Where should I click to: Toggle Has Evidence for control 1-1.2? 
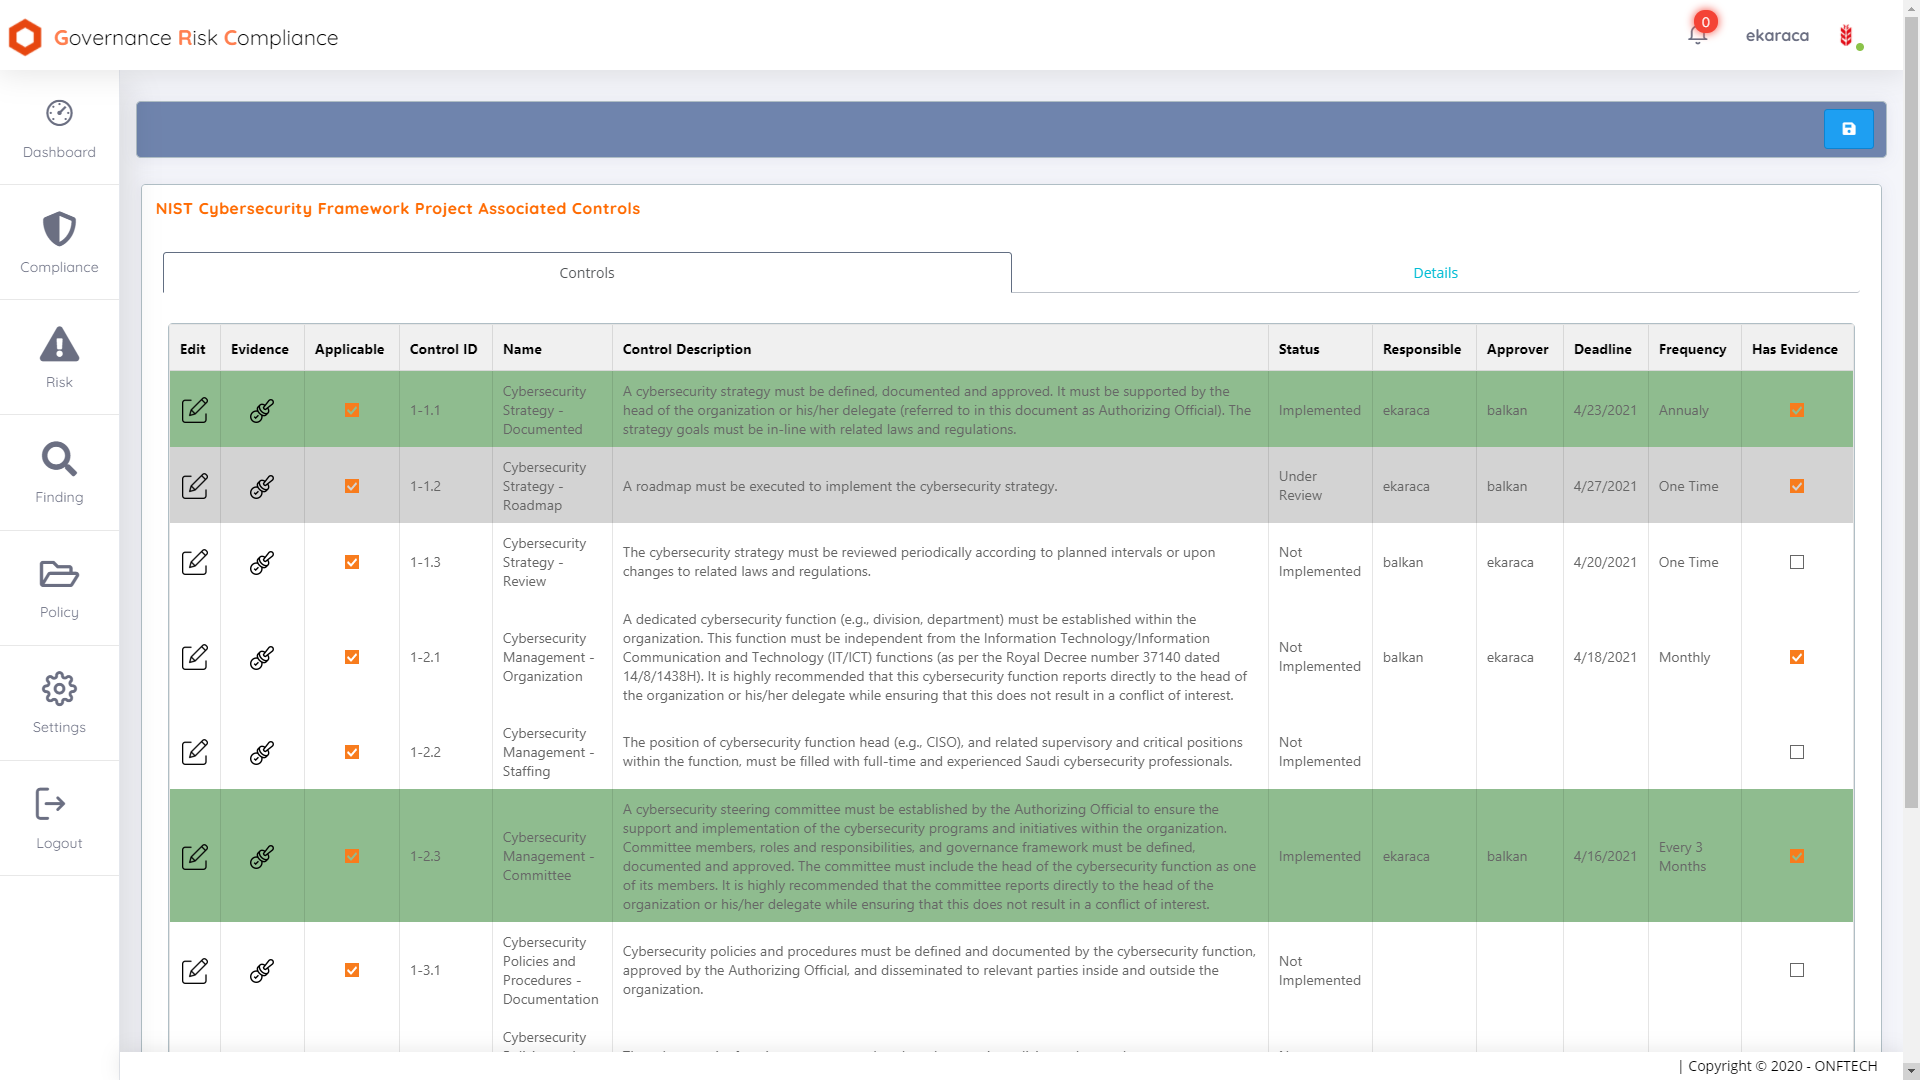pos(1797,486)
